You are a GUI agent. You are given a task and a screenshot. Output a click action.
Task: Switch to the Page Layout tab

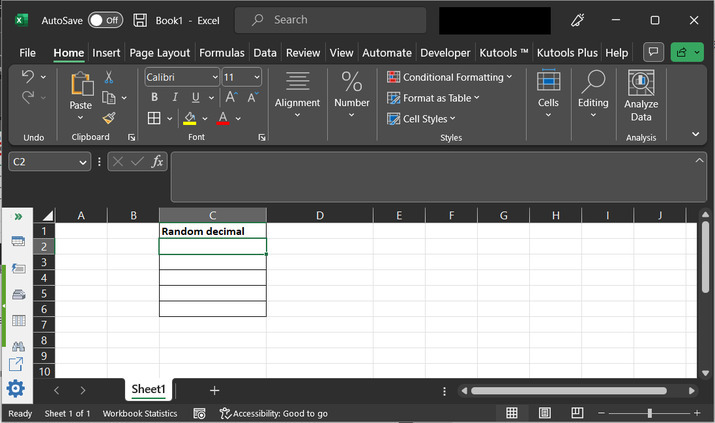(159, 52)
